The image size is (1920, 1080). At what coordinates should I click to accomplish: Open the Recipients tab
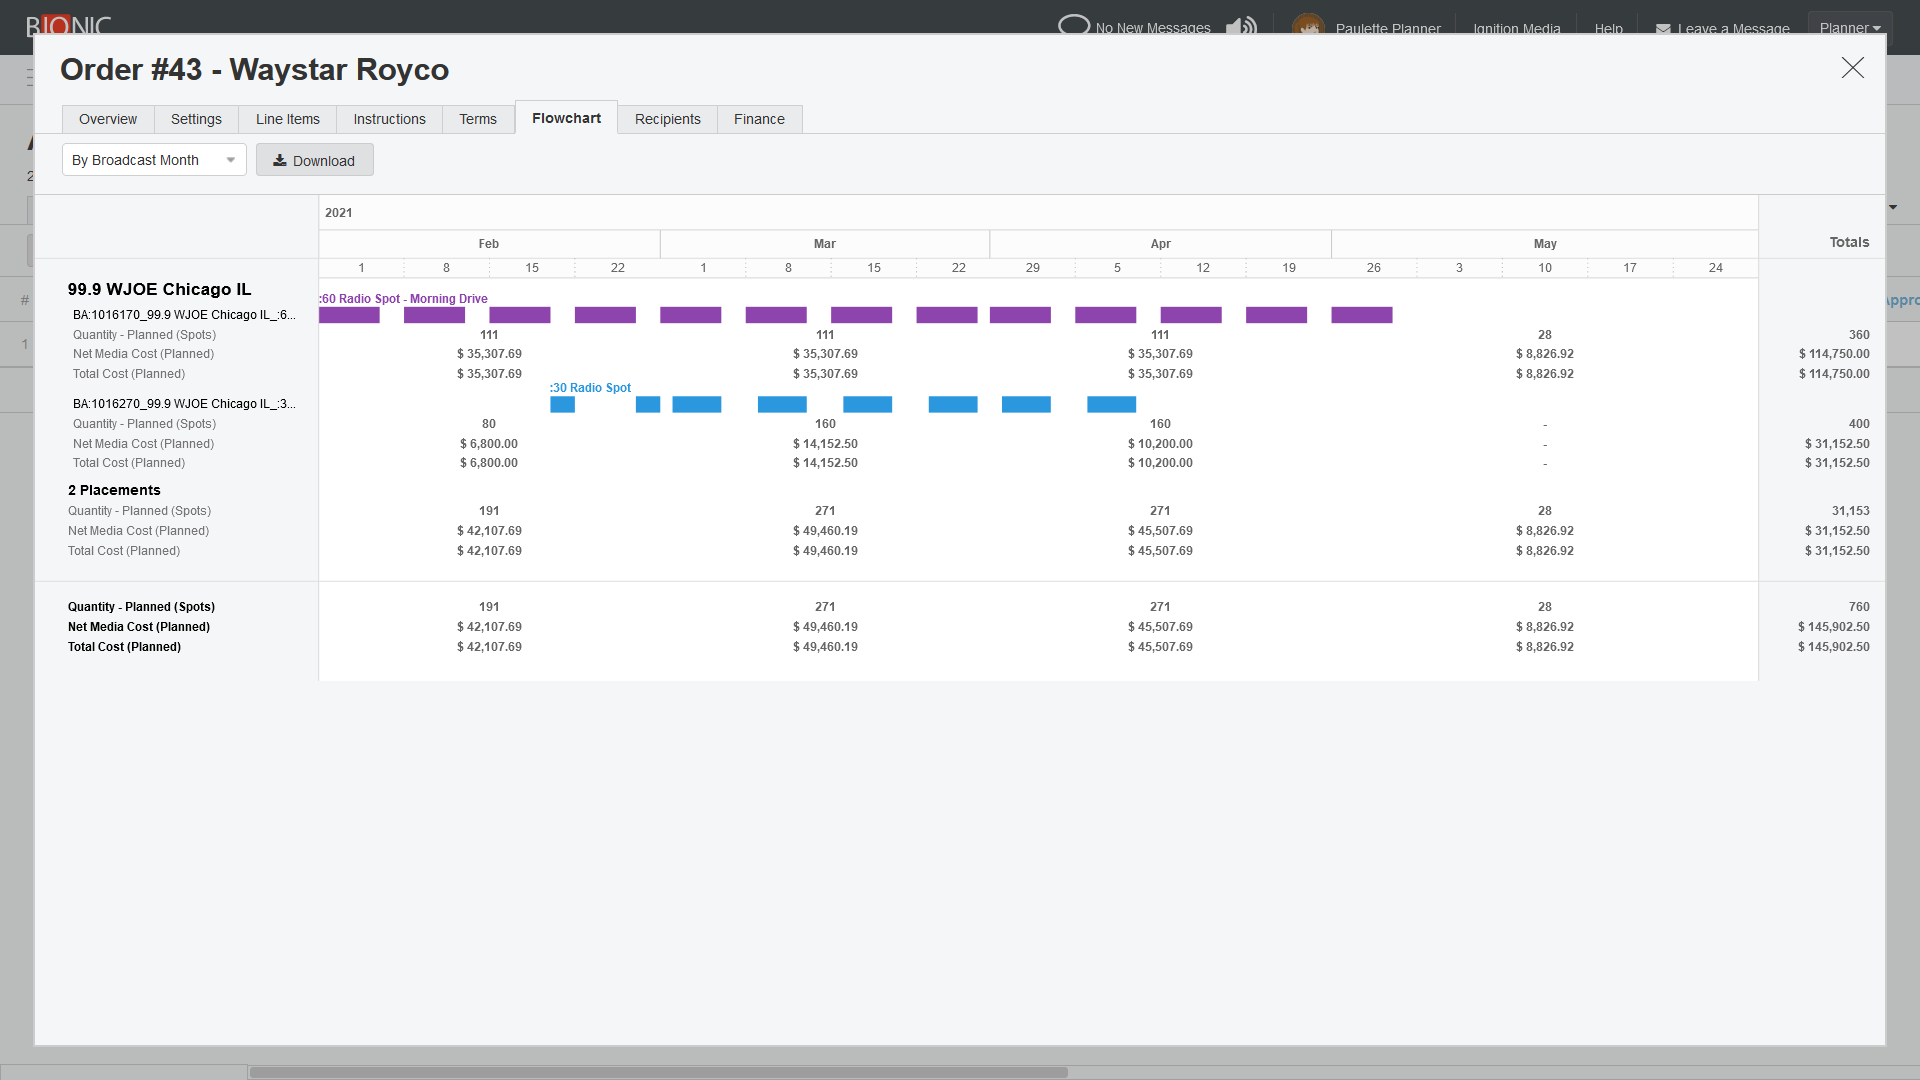pyautogui.click(x=667, y=119)
